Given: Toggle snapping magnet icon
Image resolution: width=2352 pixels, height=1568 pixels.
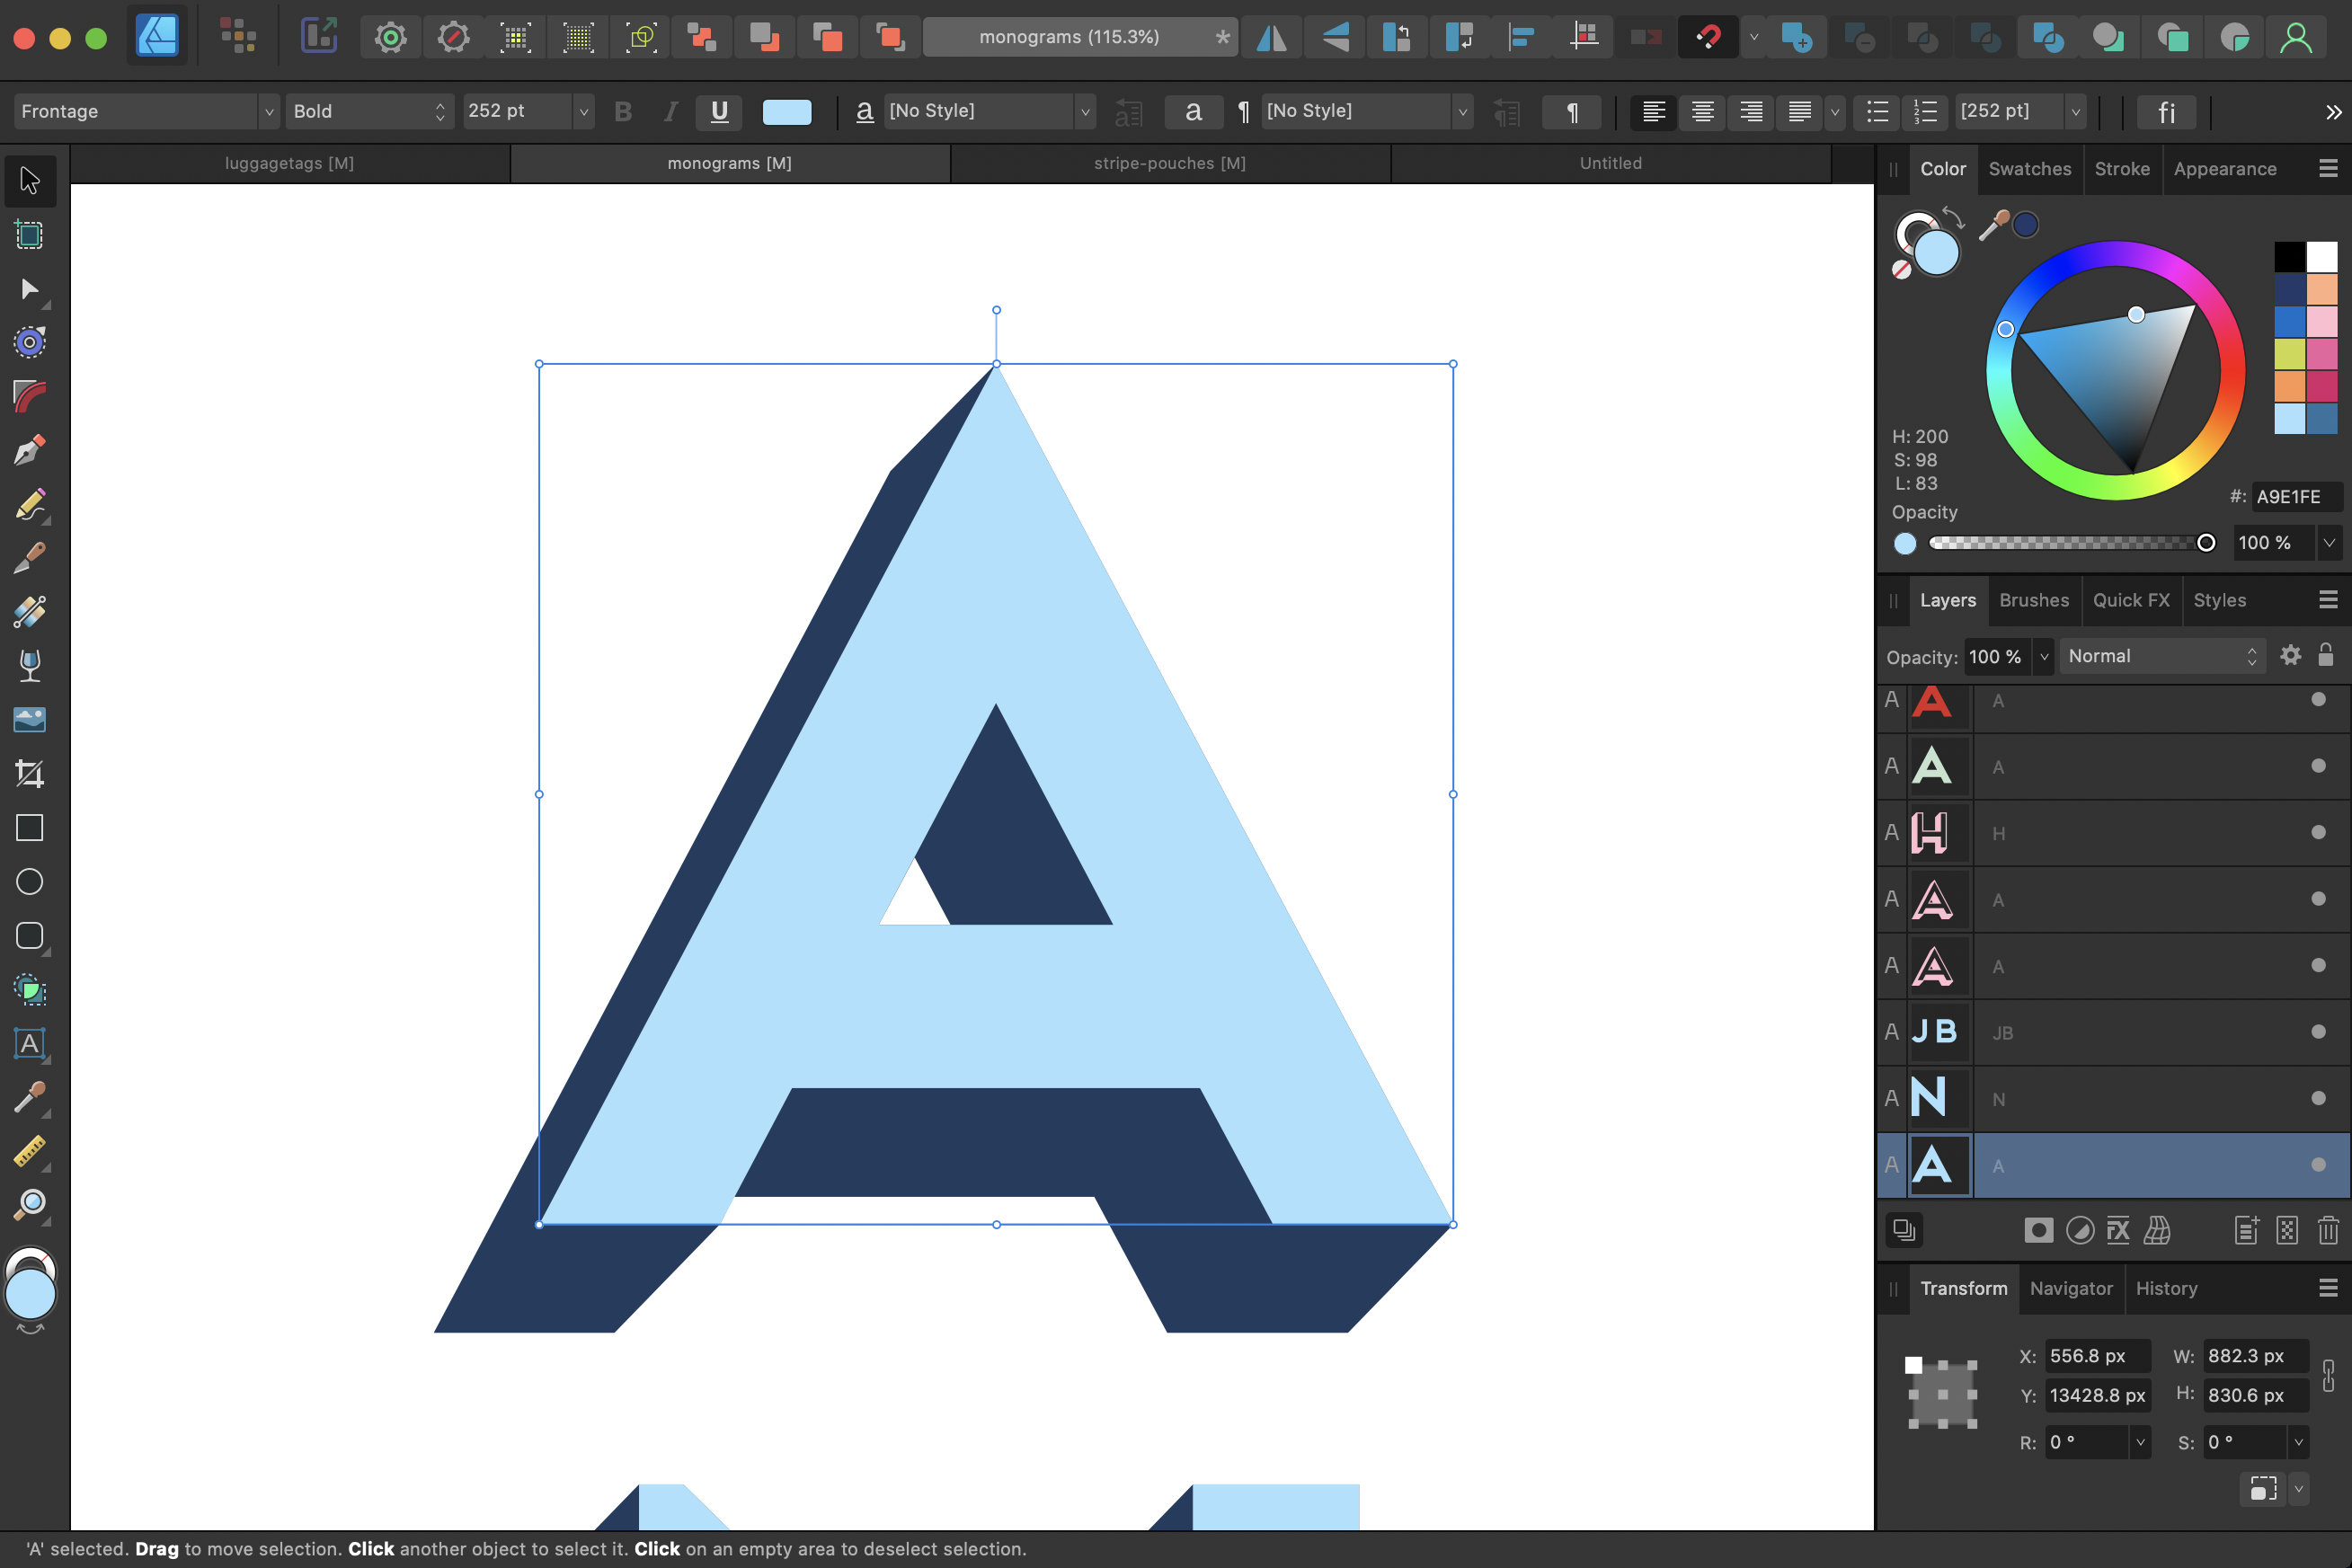Looking at the screenshot, I should click(1708, 38).
